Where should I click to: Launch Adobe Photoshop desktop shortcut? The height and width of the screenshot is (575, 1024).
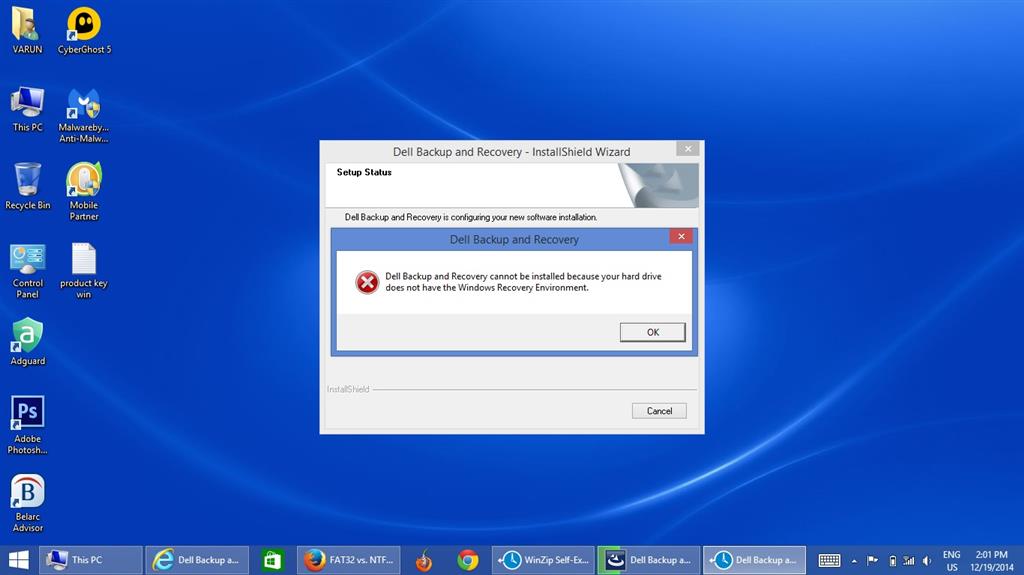coord(27,425)
